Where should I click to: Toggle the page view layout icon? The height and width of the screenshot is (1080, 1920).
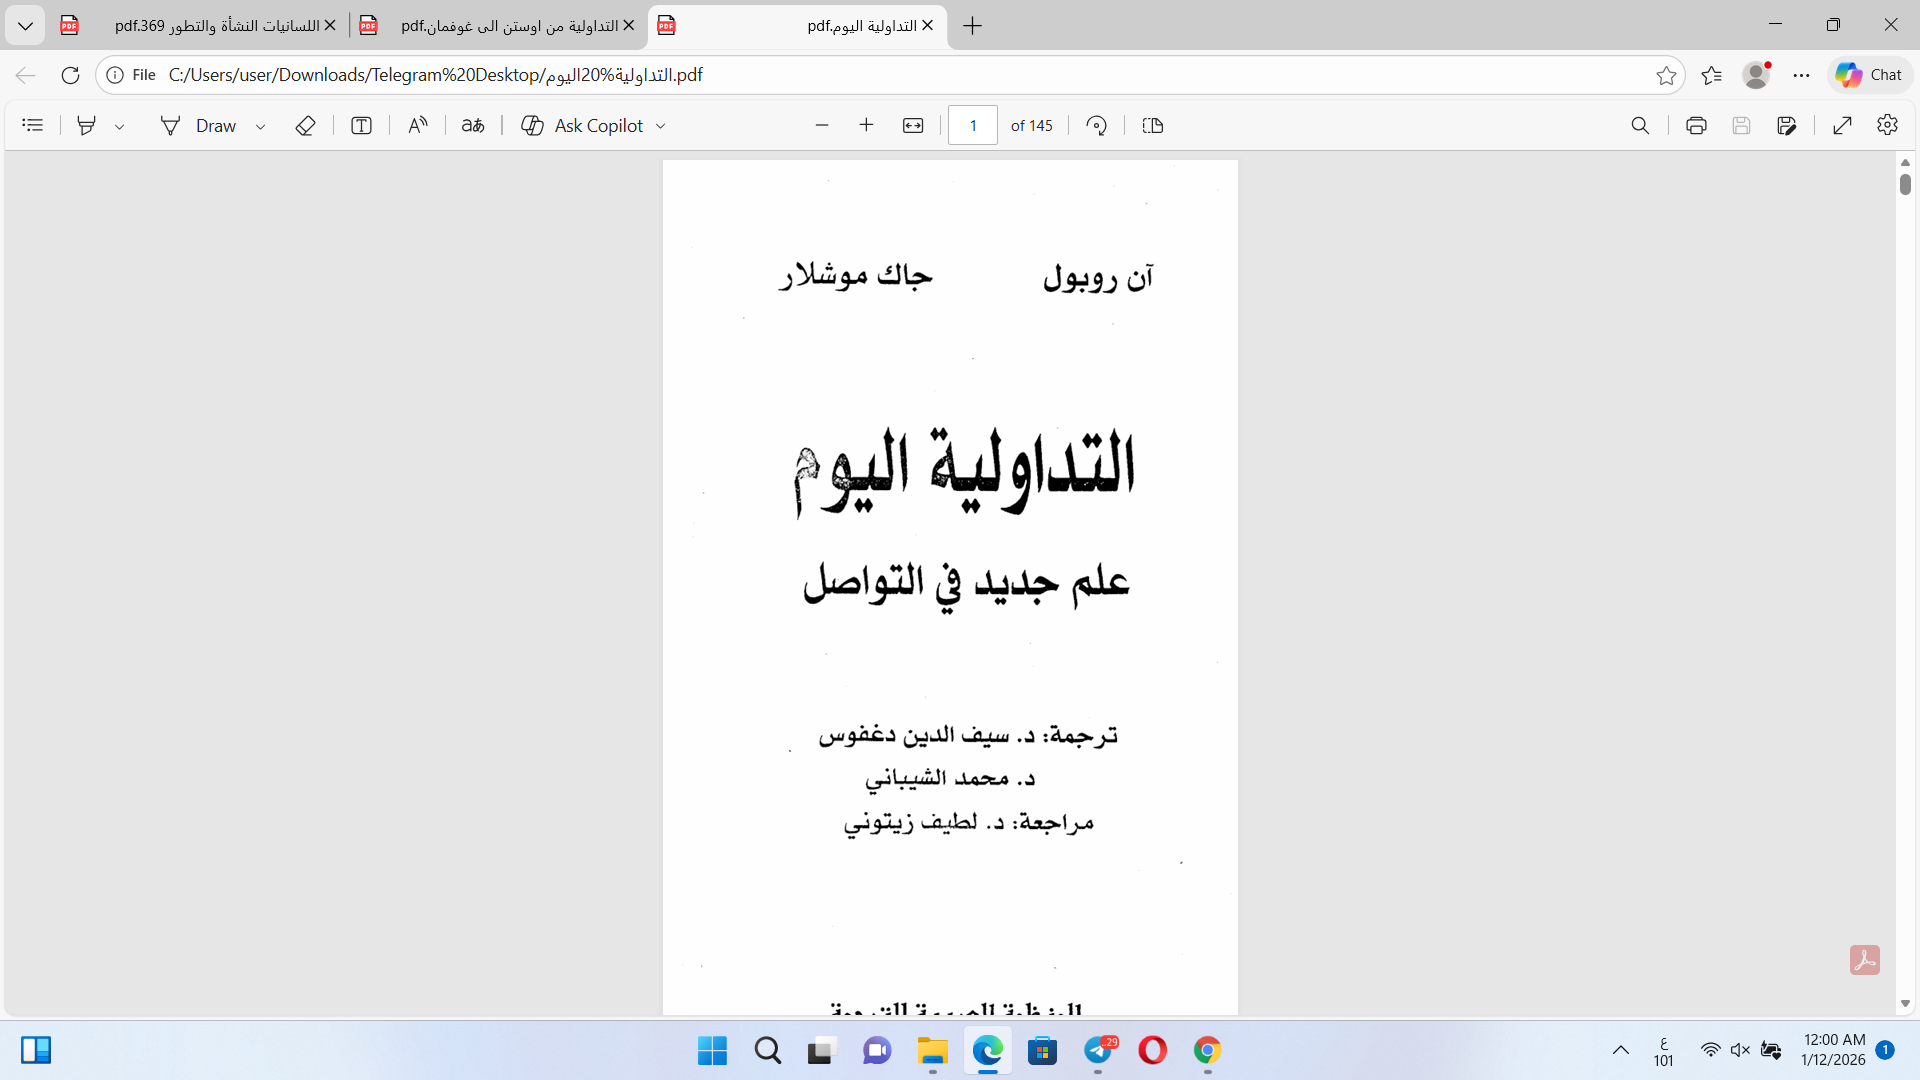point(1153,125)
